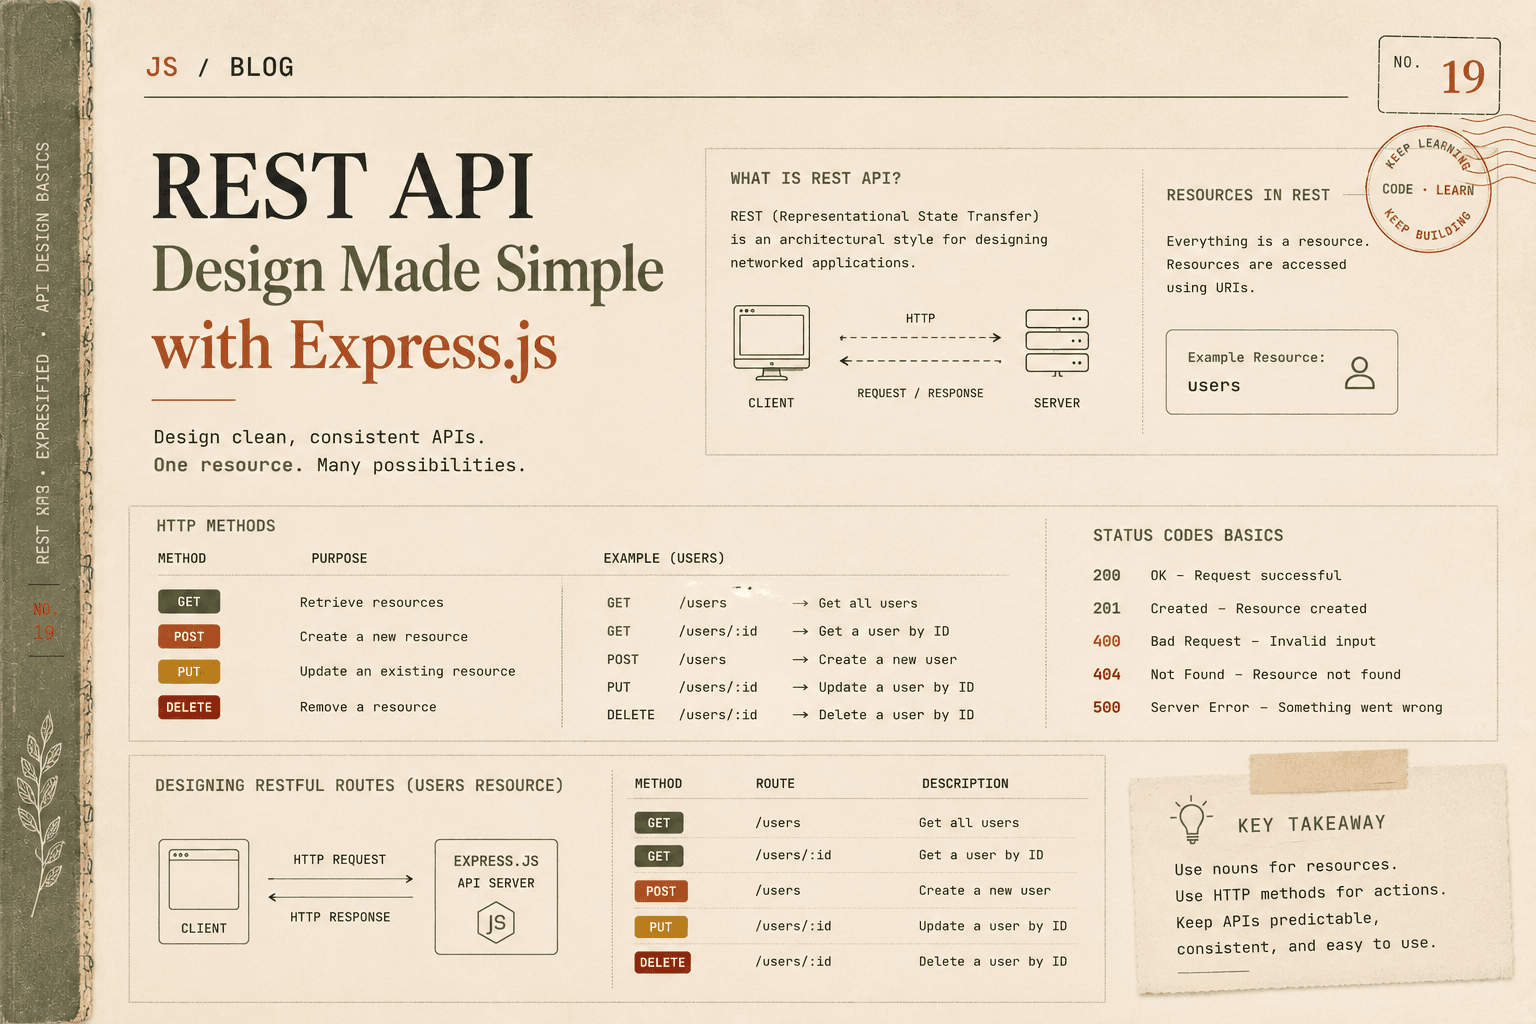Click the DELETE badge in the routes table
This screenshot has height=1024, width=1536.
click(663, 963)
